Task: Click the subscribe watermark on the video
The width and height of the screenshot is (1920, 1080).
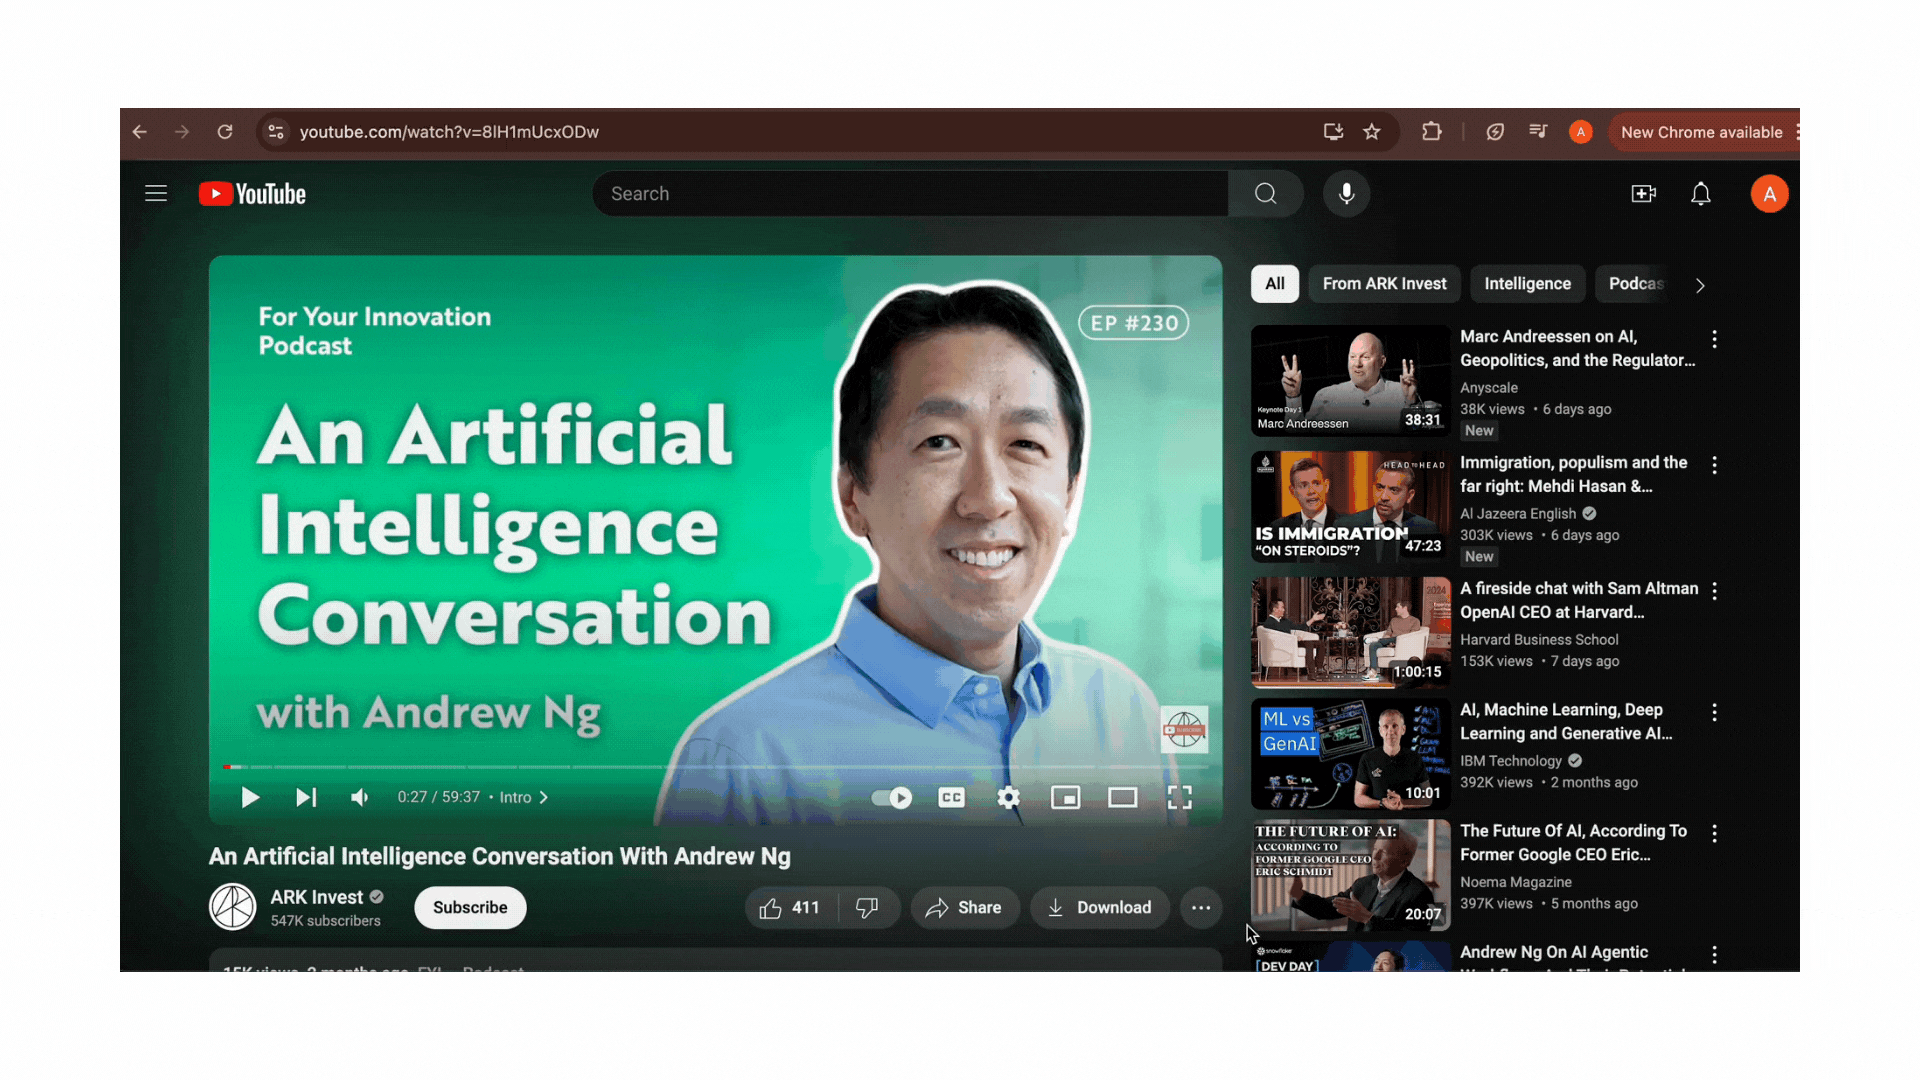Action: pos(1184,729)
